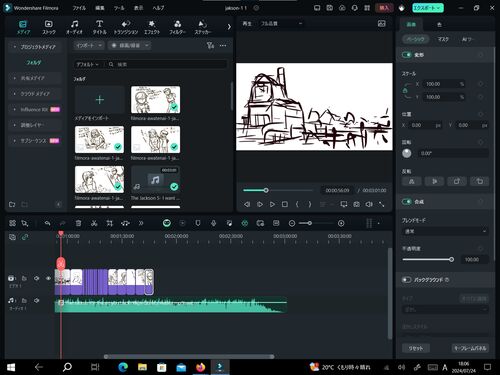This screenshot has width=500, height=375.
Task: Open the Transitions tab
Action: pyautogui.click(x=126, y=27)
